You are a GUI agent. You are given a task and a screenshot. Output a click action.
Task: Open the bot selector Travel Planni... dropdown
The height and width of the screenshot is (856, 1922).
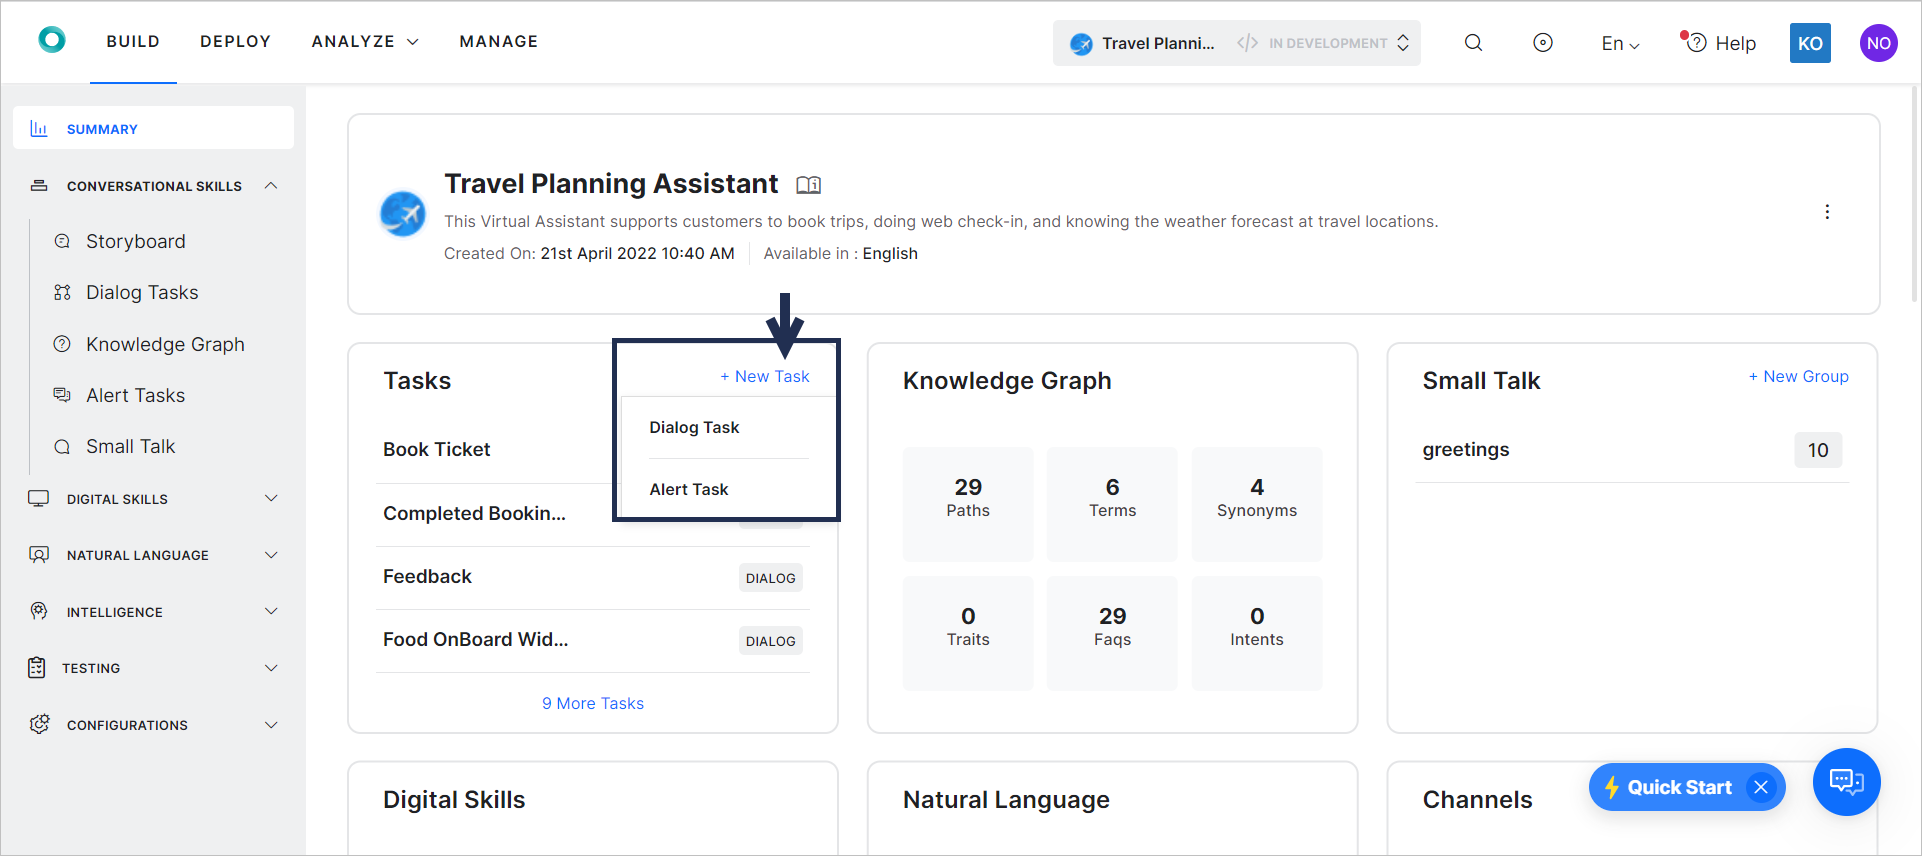pos(1237,43)
